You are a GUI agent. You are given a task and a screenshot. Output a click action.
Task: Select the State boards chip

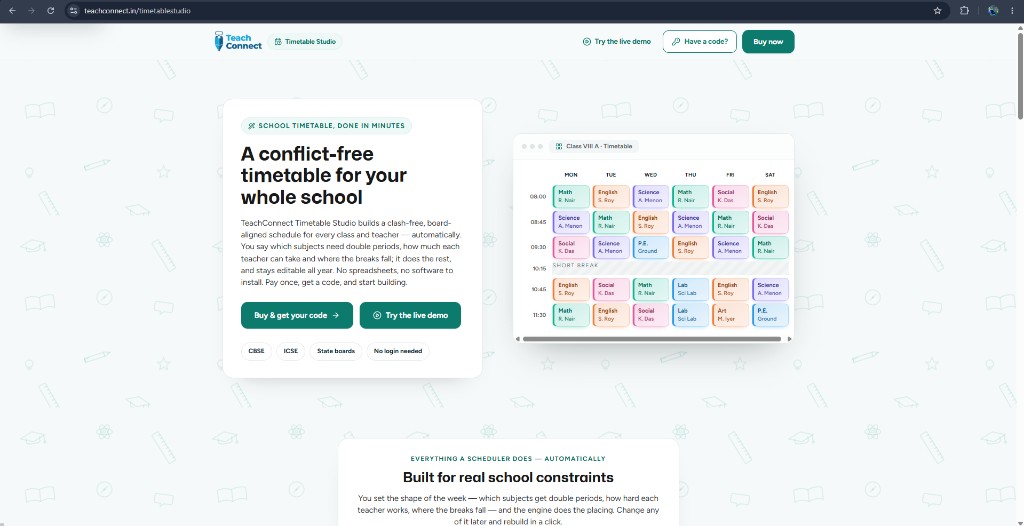coord(336,351)
